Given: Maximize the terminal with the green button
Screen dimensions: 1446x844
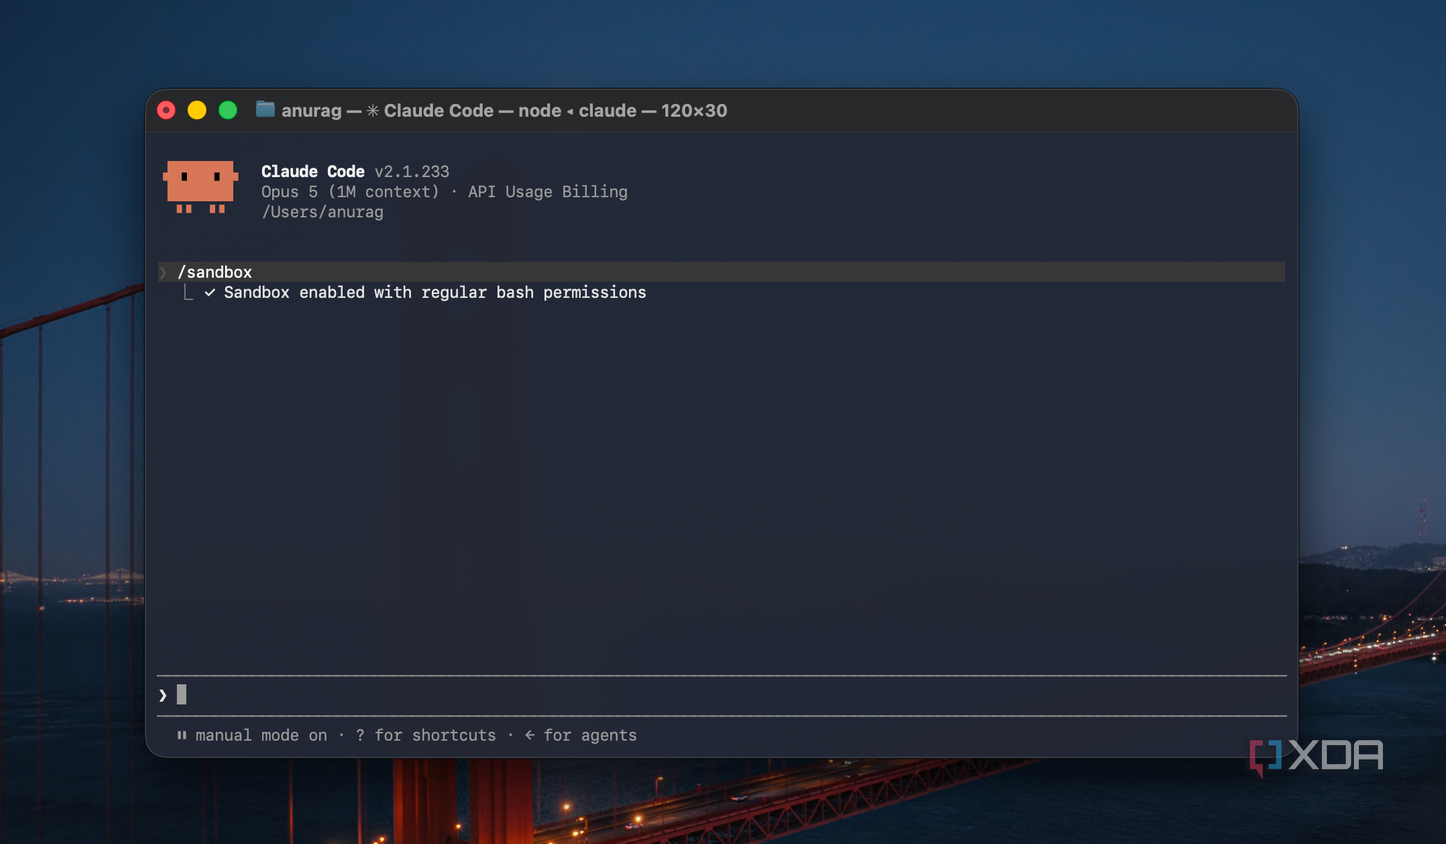Looking at the screenshot, I should click(x=228, y=110).
